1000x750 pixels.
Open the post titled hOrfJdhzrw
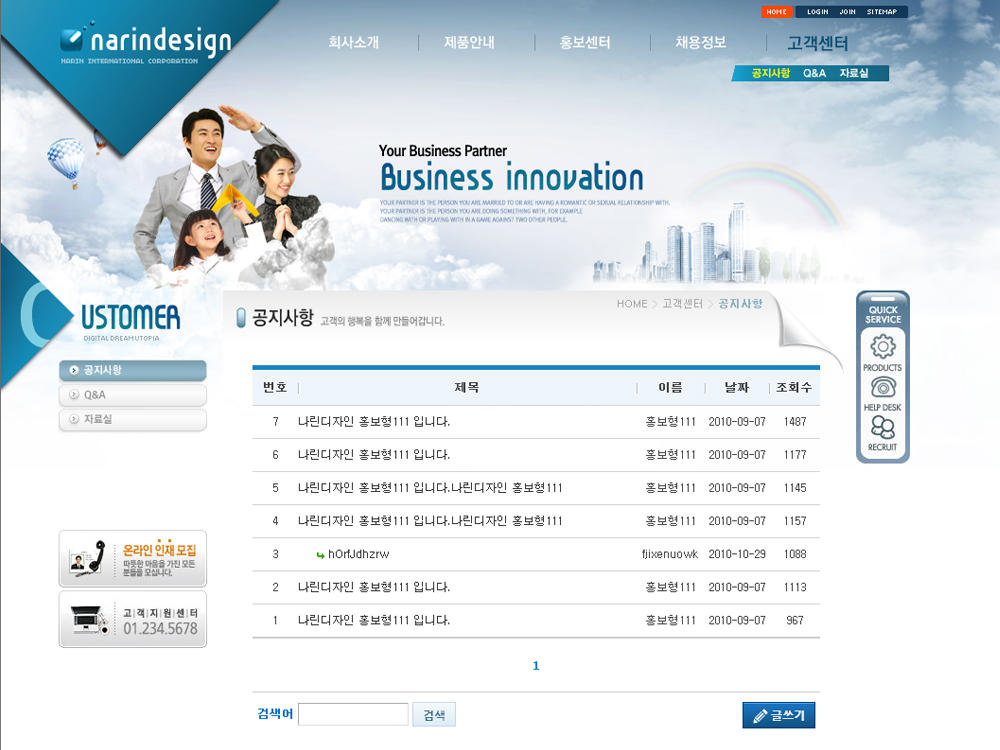[x=358, y=554]
